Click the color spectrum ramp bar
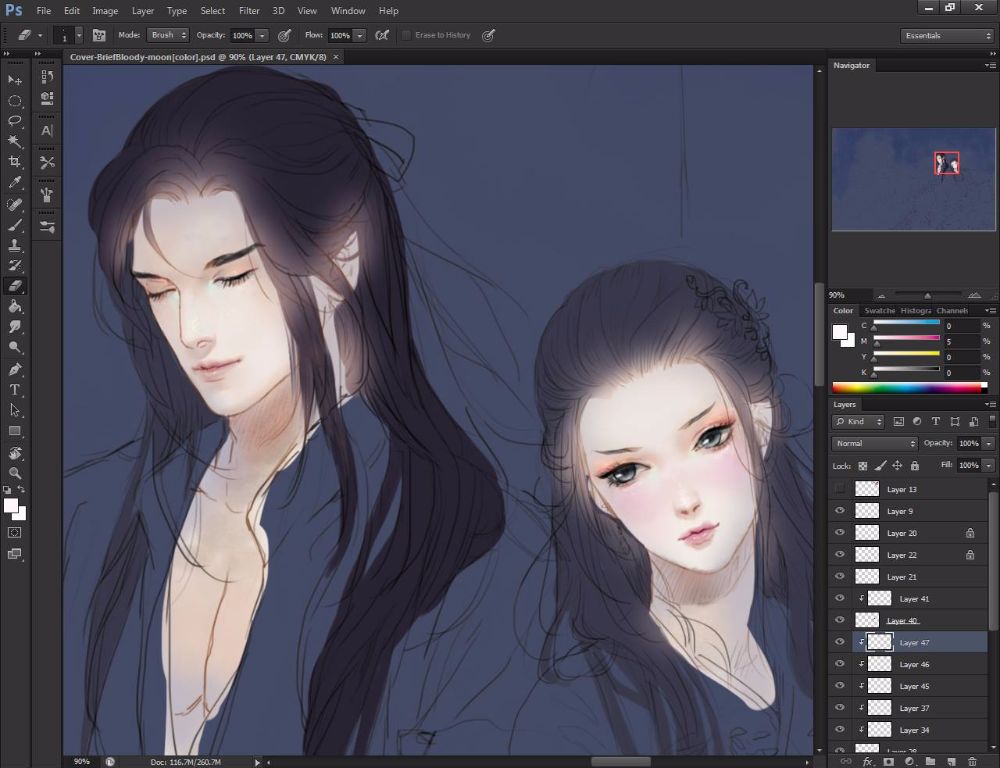Viewport: 1000px width, 768px height. [910, 387]
